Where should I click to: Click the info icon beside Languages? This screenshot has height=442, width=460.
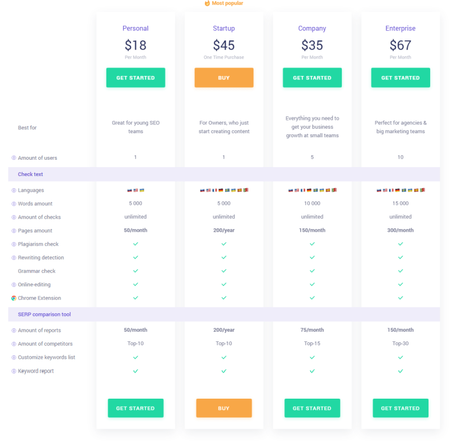(x=14, y=190)
